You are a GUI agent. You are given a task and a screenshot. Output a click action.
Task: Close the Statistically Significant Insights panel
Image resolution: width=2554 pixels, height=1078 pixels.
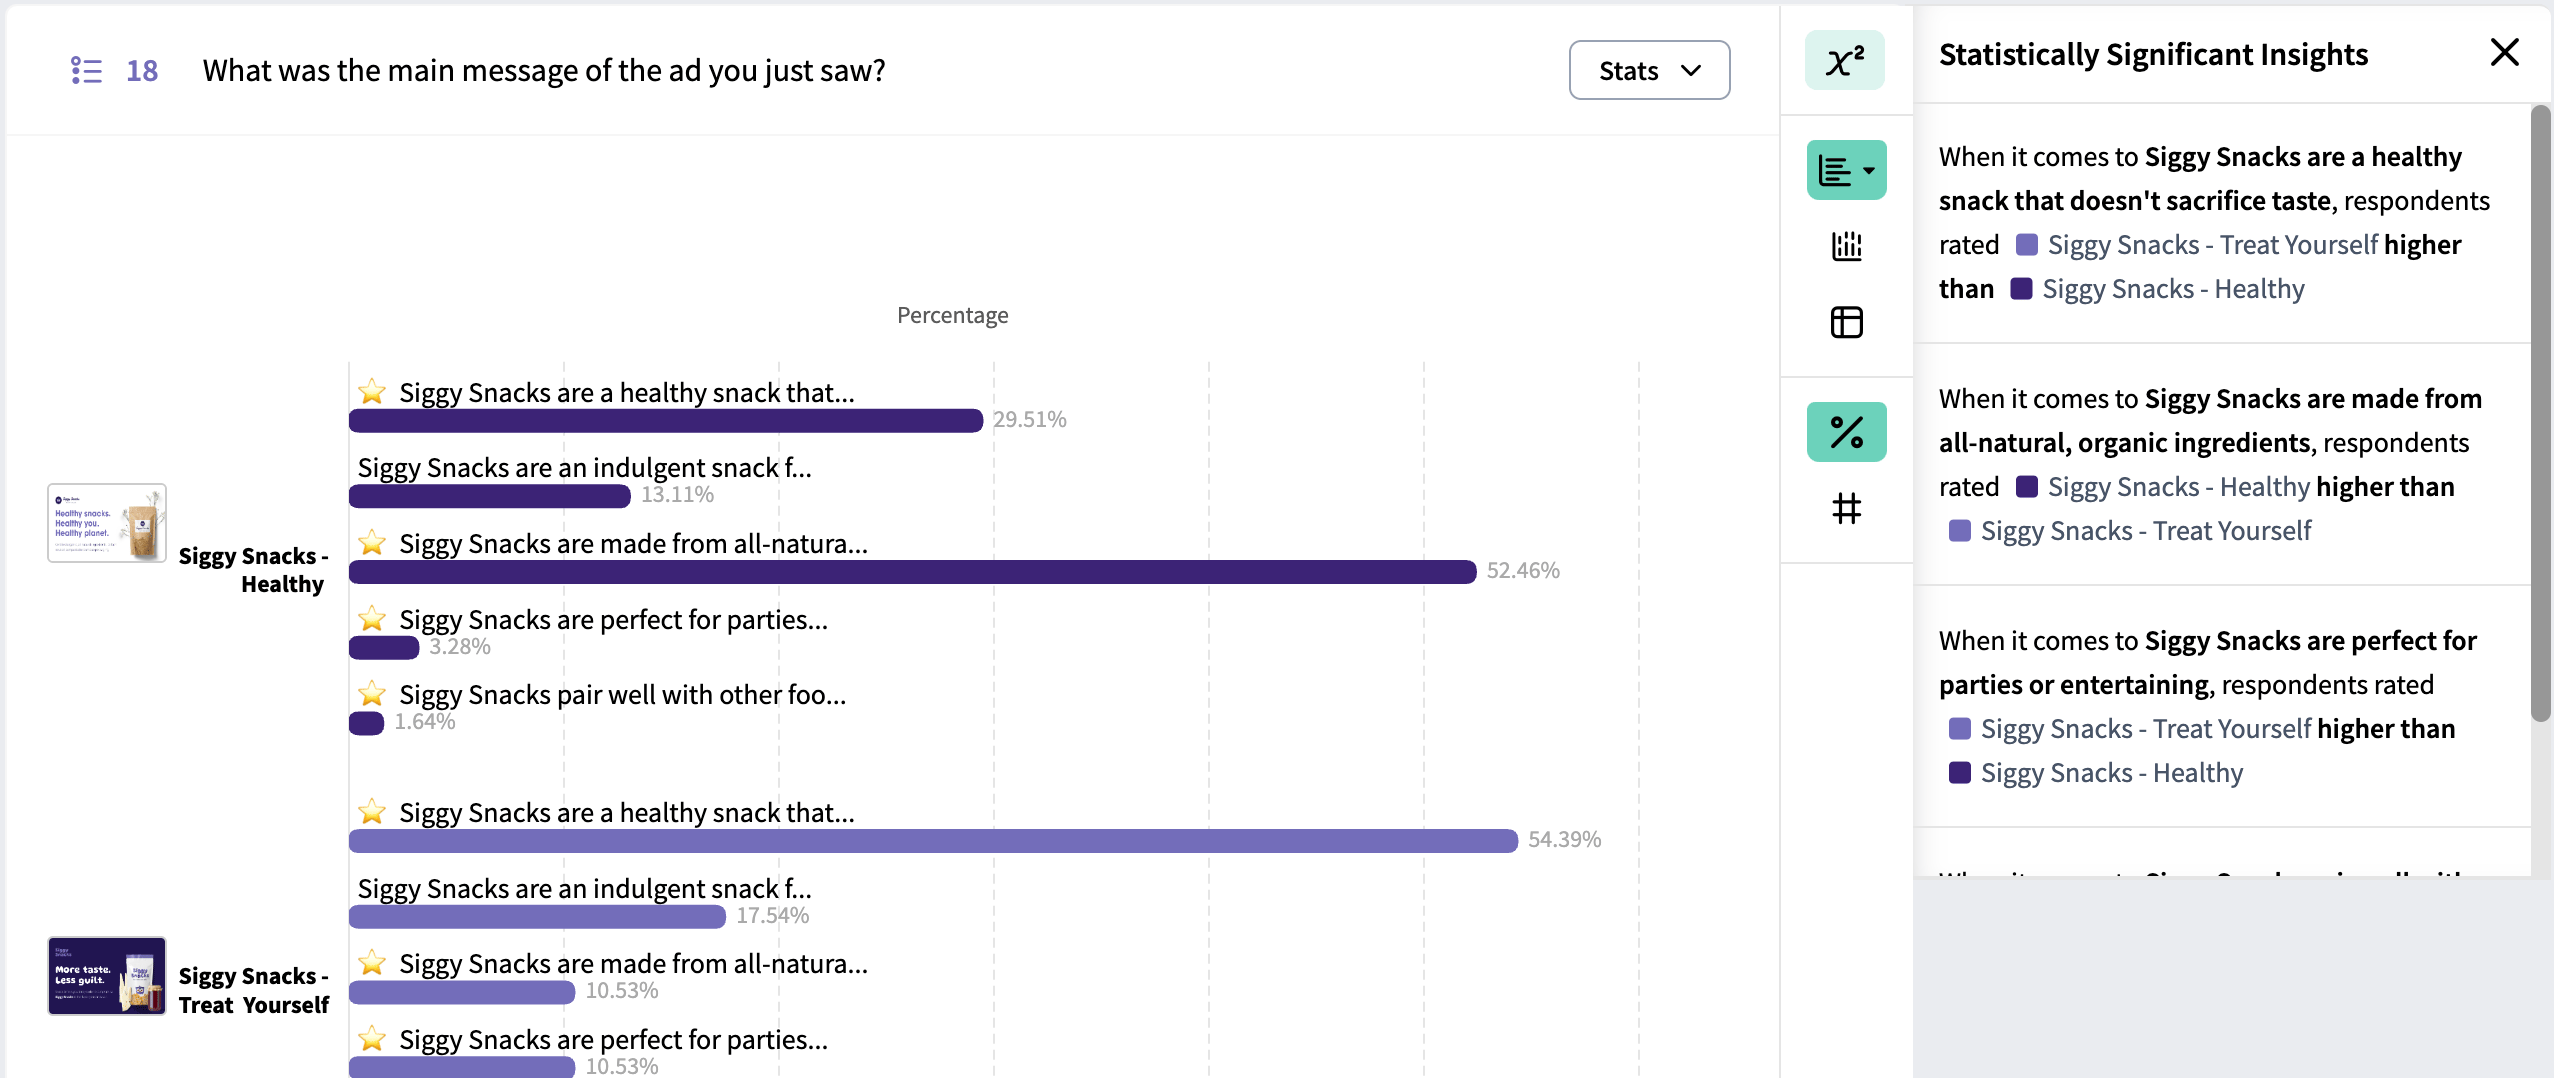2504,53
